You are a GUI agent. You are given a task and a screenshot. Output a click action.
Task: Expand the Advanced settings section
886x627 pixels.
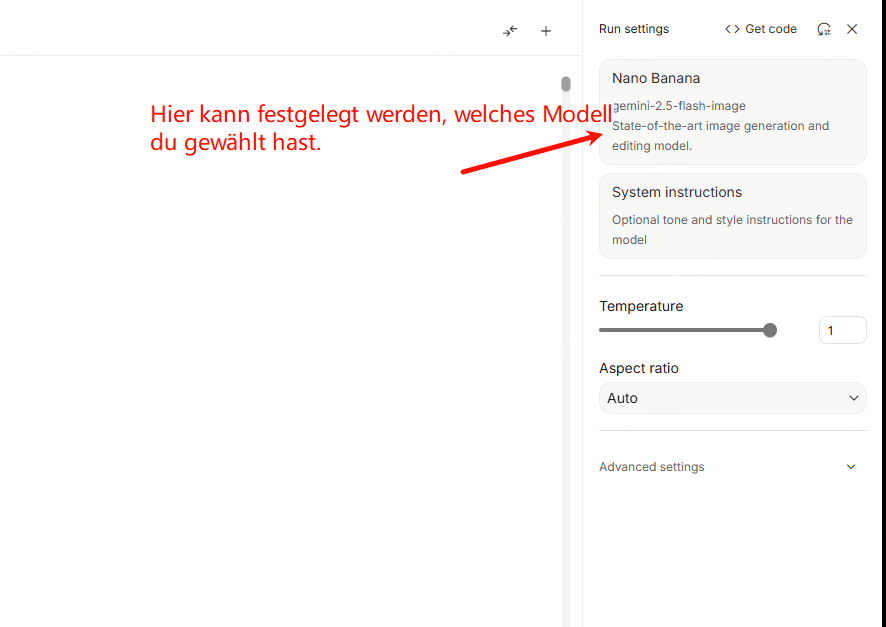[652, 467]
